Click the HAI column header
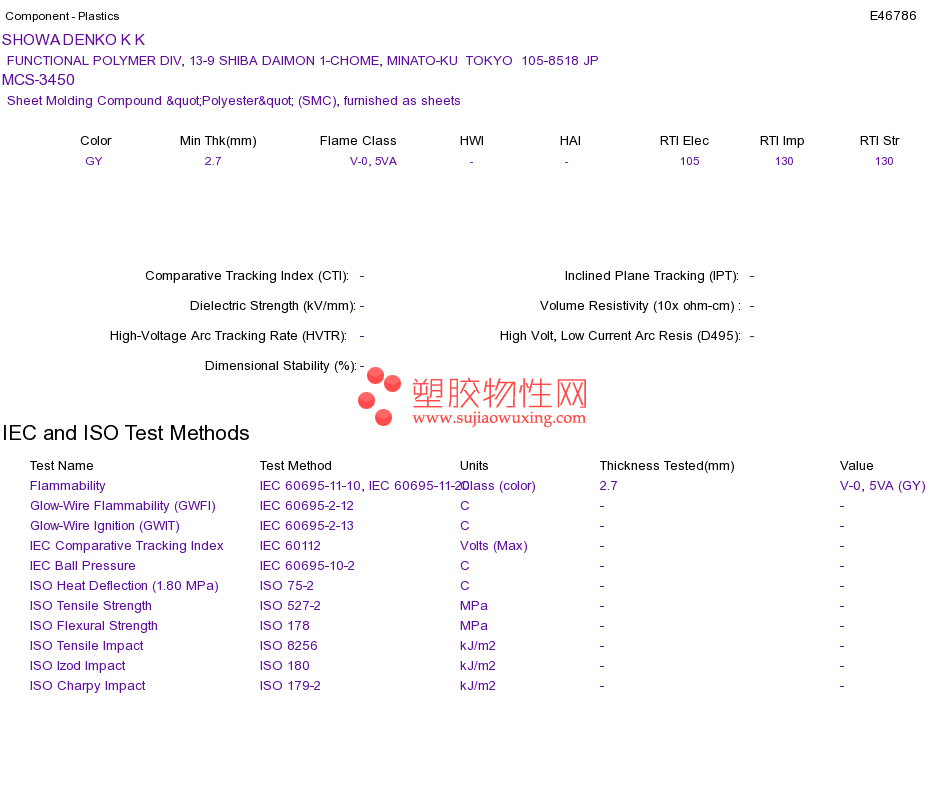 tap(570, 141)
